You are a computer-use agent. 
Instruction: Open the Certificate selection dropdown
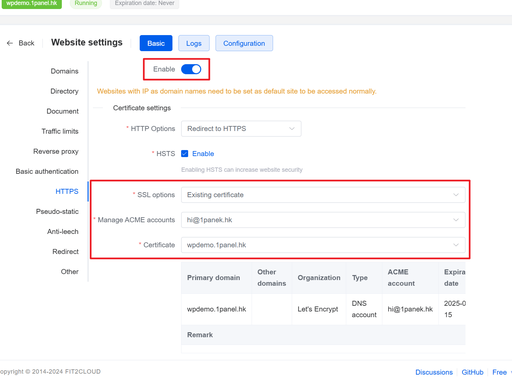323,245
